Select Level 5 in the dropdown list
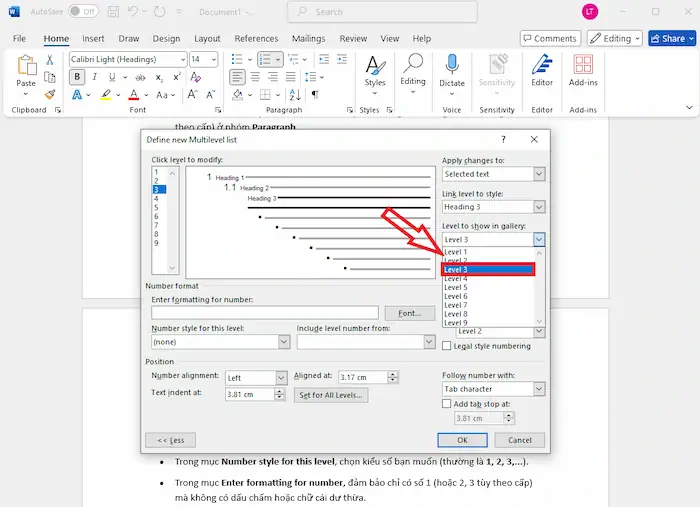This screenshot has height=507, width=700. point(456,287)
